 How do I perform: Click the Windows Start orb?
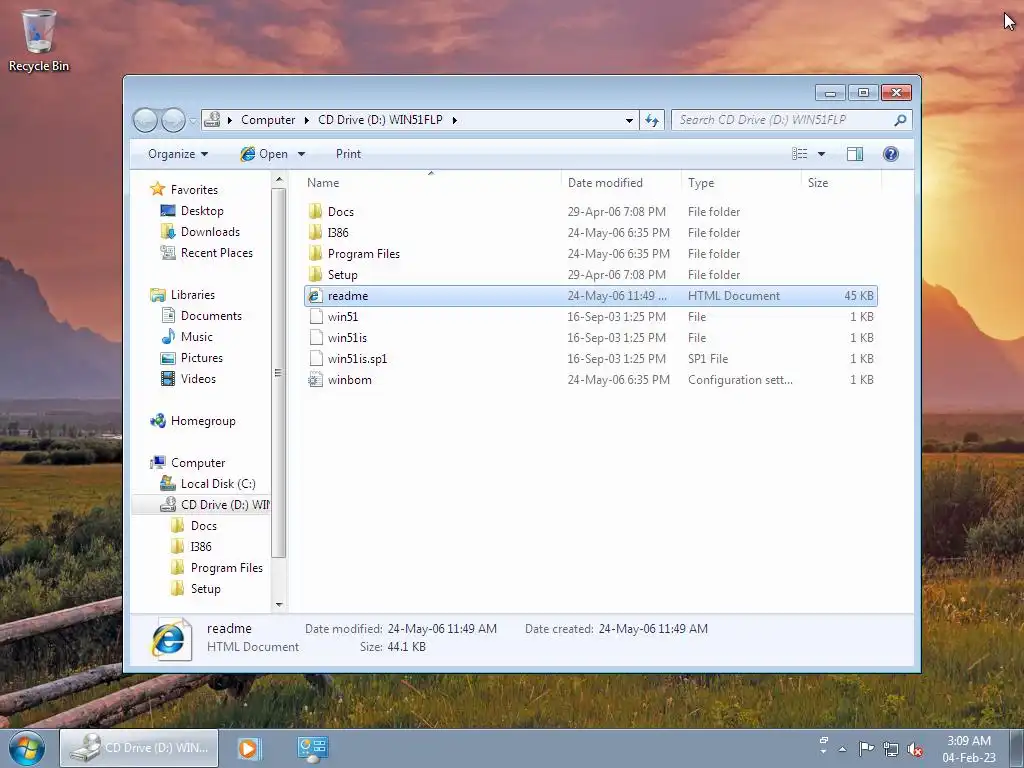pyautogui.click(x=27, y=748)
